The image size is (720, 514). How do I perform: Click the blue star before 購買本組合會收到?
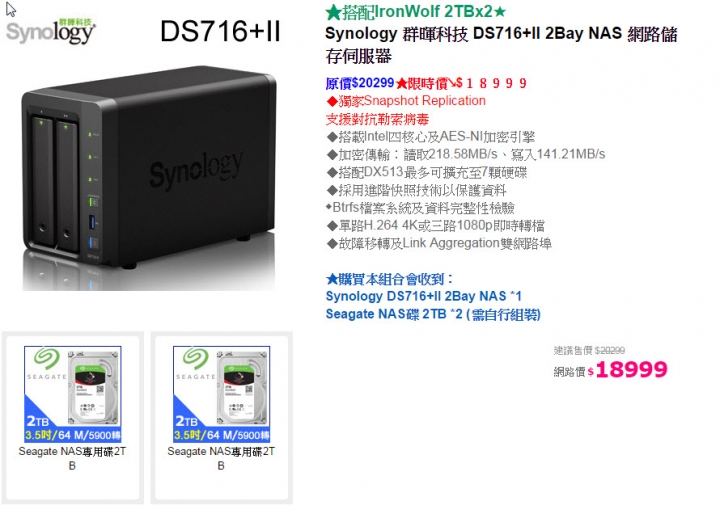pyautogui.click(x=332, y=279)
